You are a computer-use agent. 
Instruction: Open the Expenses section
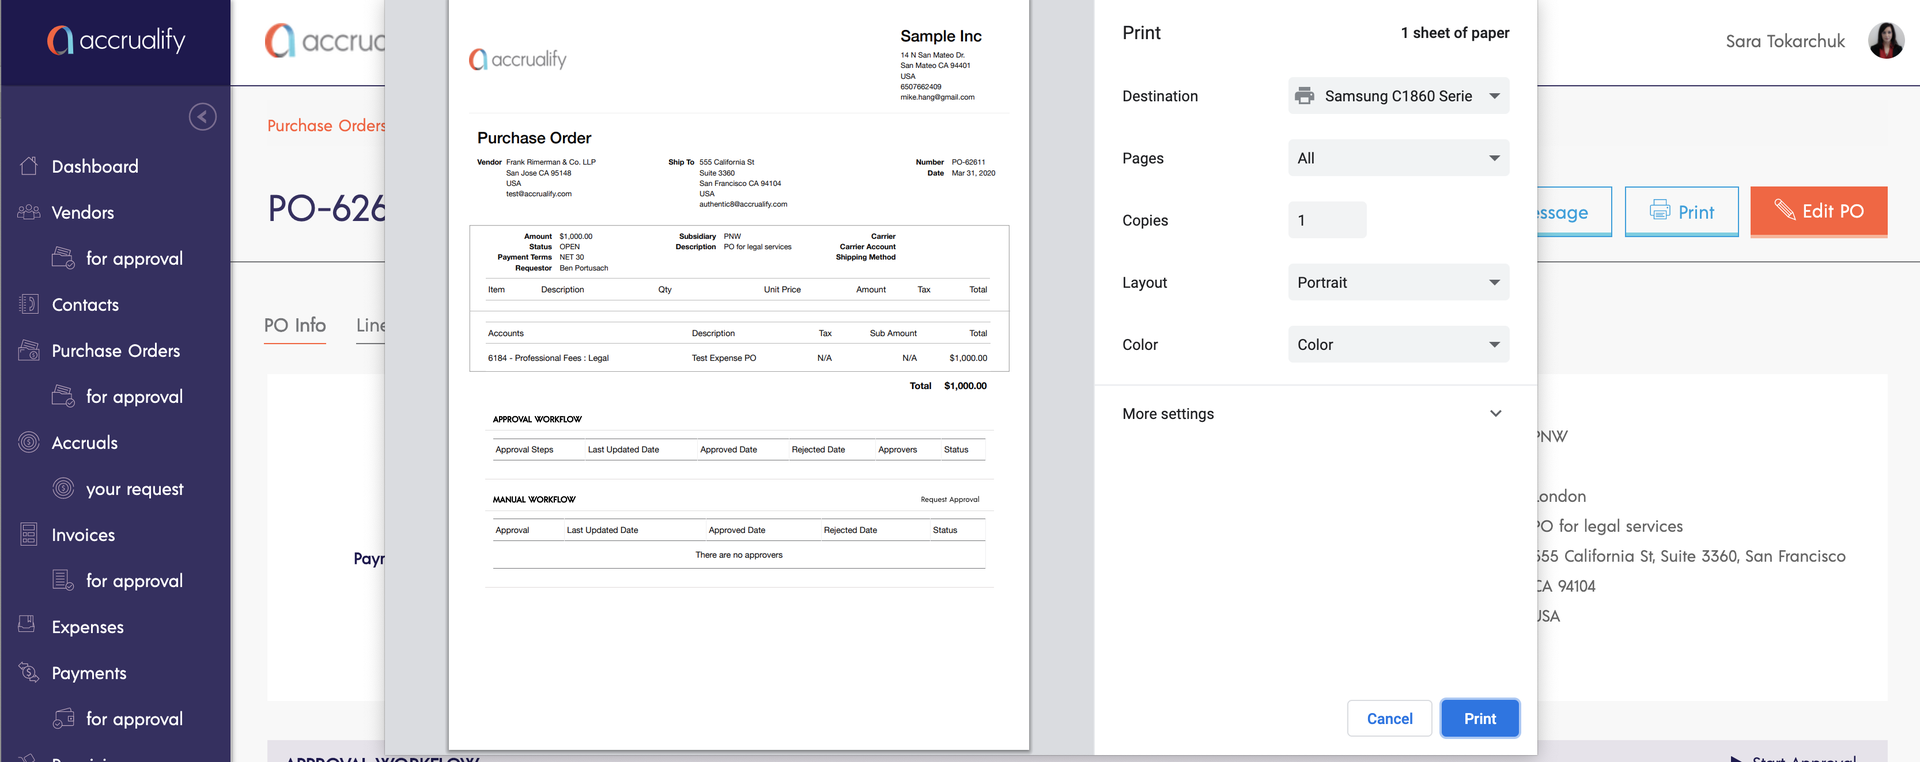tap(88, 627)
